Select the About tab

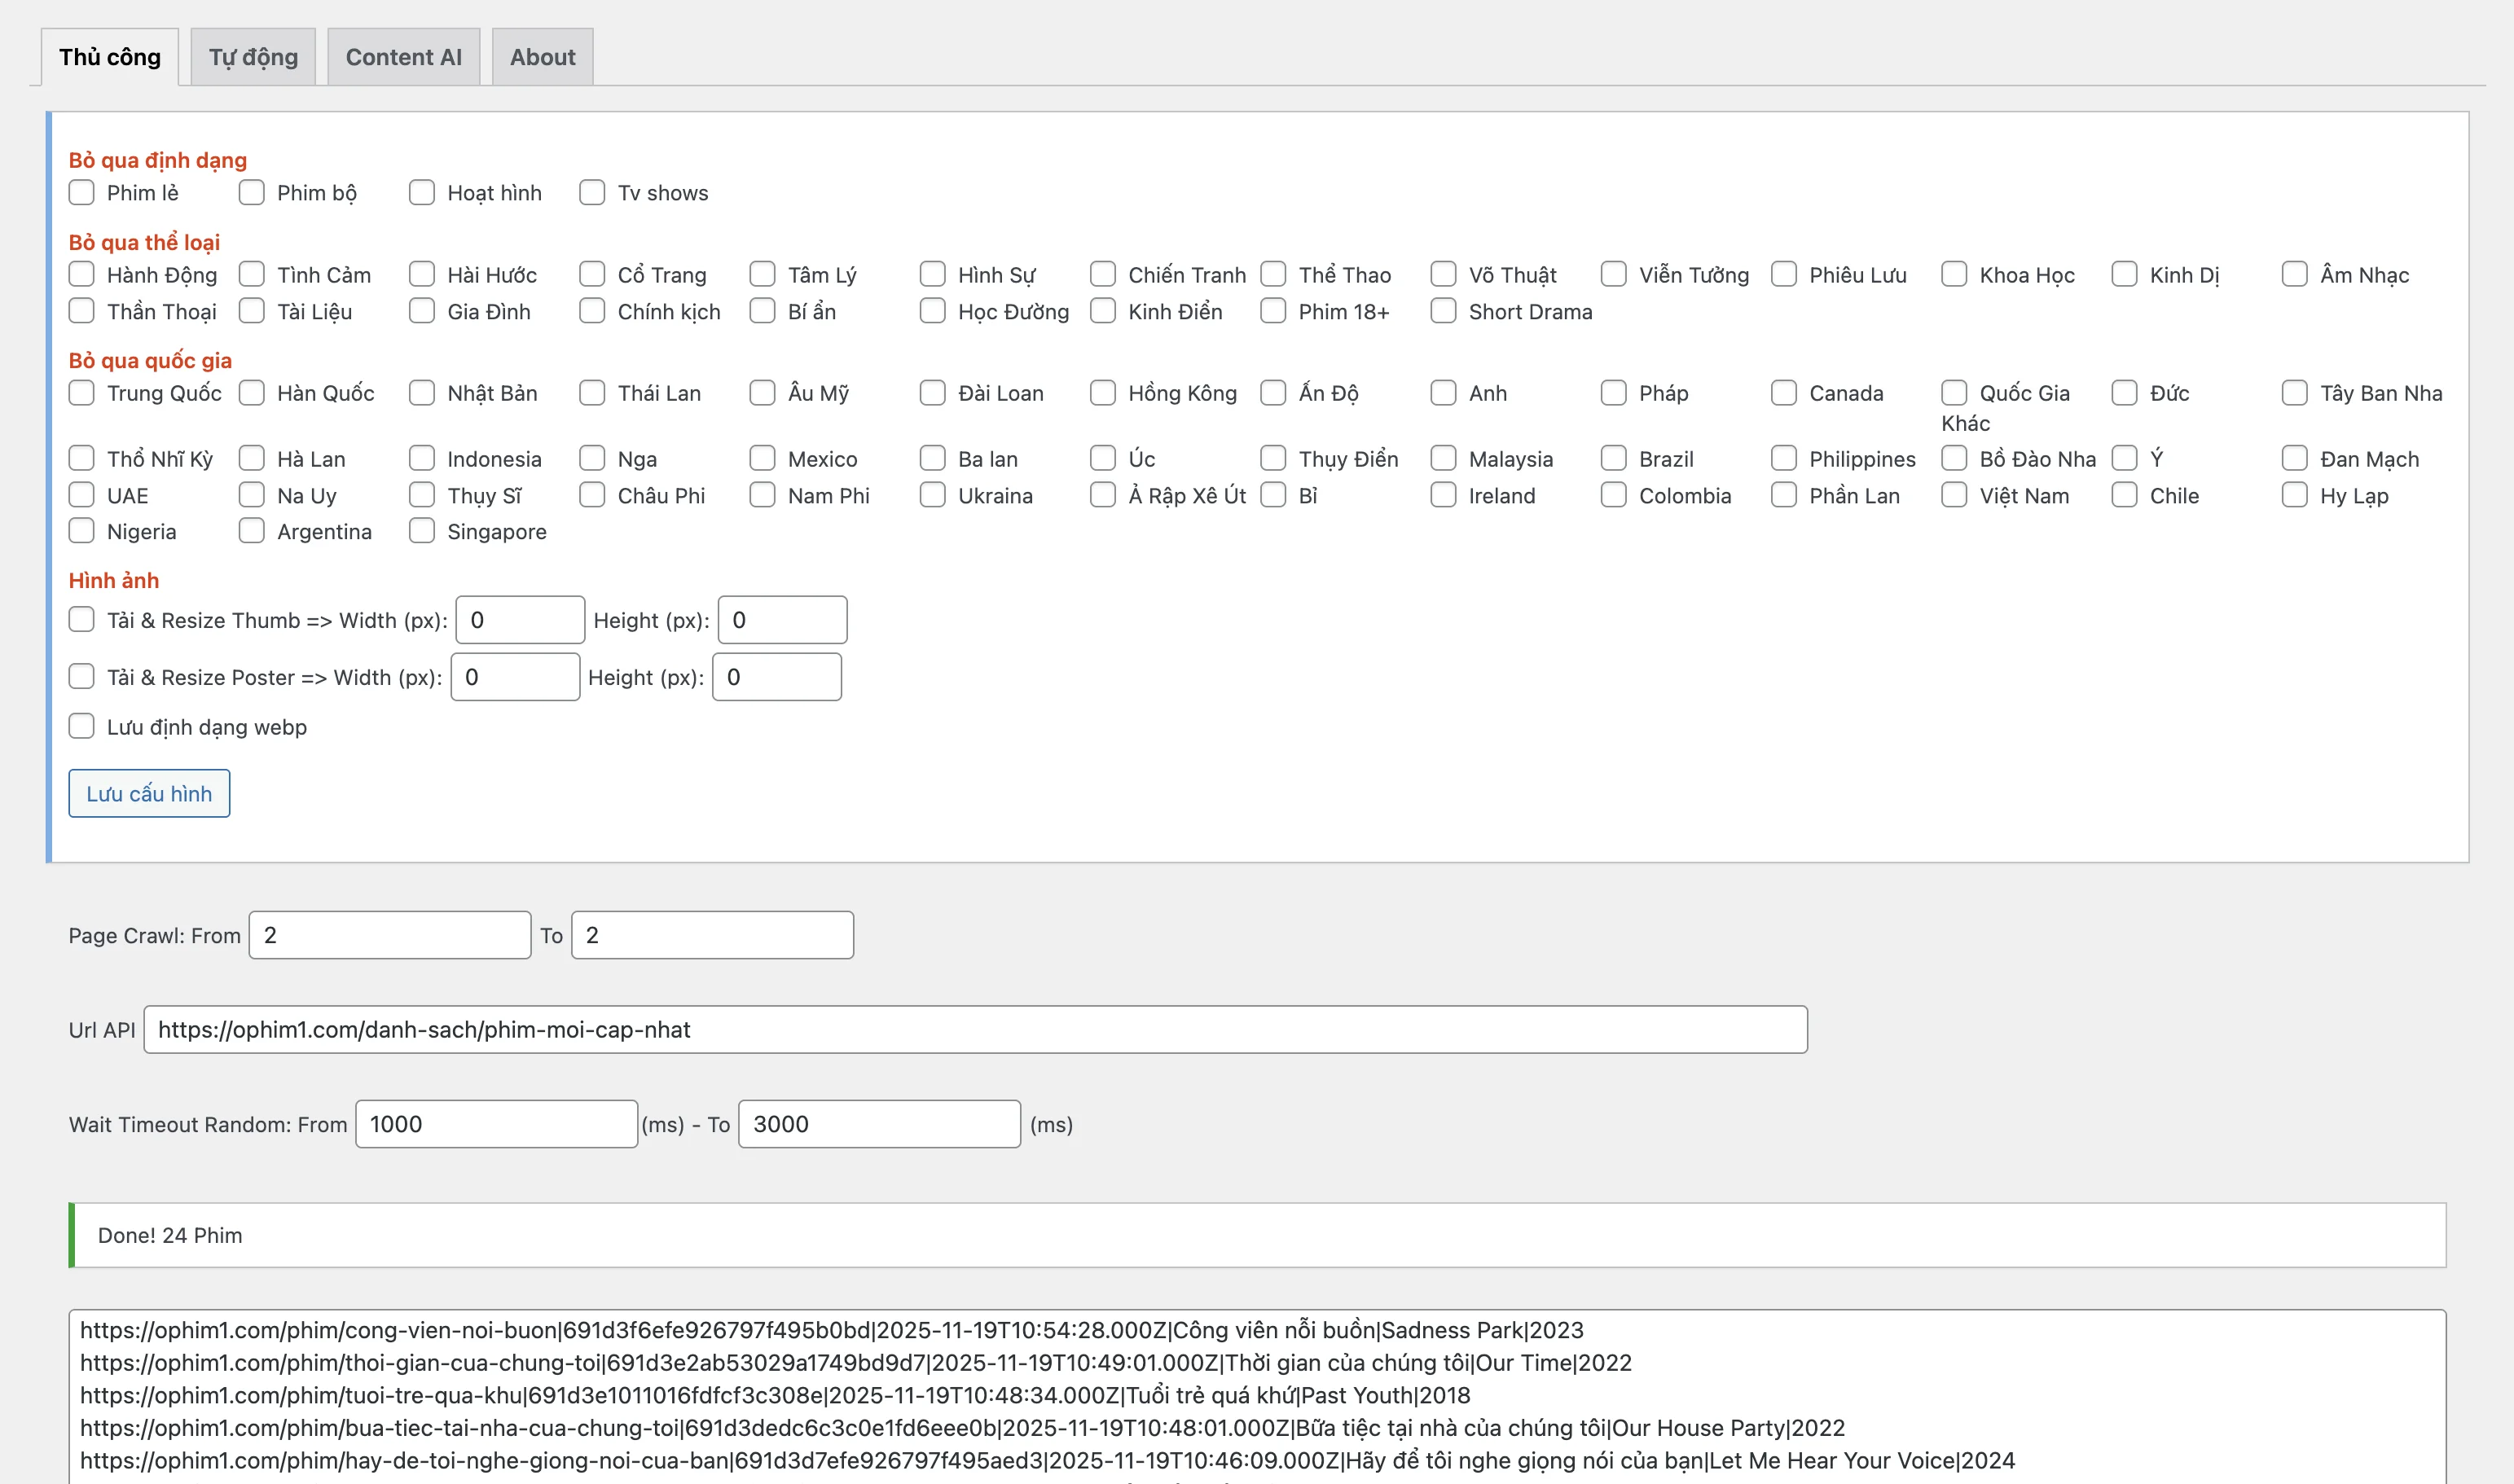click(x=542, y=57)
